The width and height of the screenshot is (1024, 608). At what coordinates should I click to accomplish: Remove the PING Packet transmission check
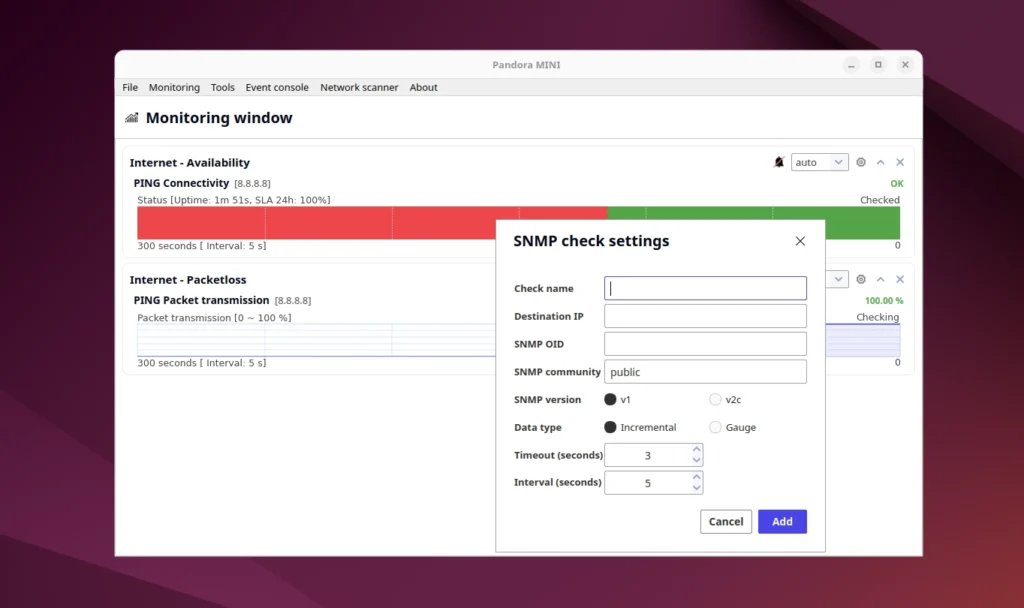tap(899, 279)
